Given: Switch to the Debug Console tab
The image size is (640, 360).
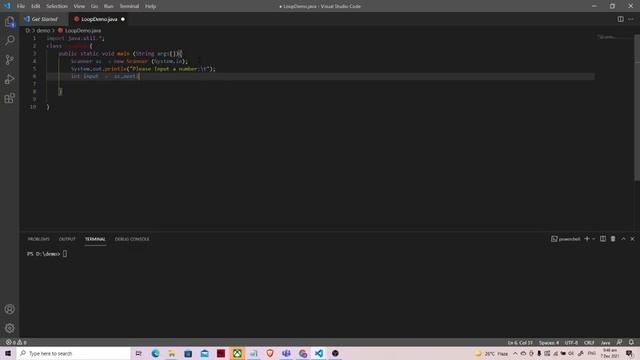Looking at the screenshot, I should point(132,239).
